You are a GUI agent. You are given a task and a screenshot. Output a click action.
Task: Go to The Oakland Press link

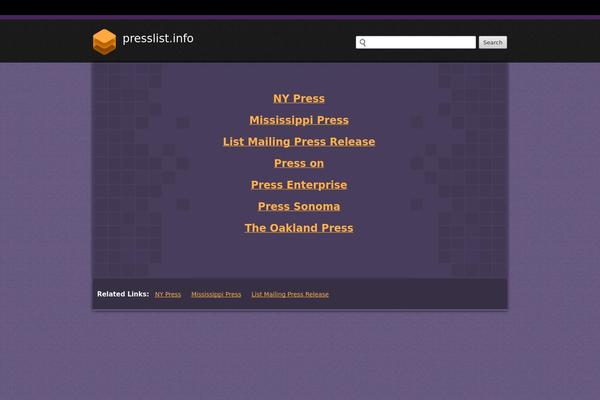(299, 228)
